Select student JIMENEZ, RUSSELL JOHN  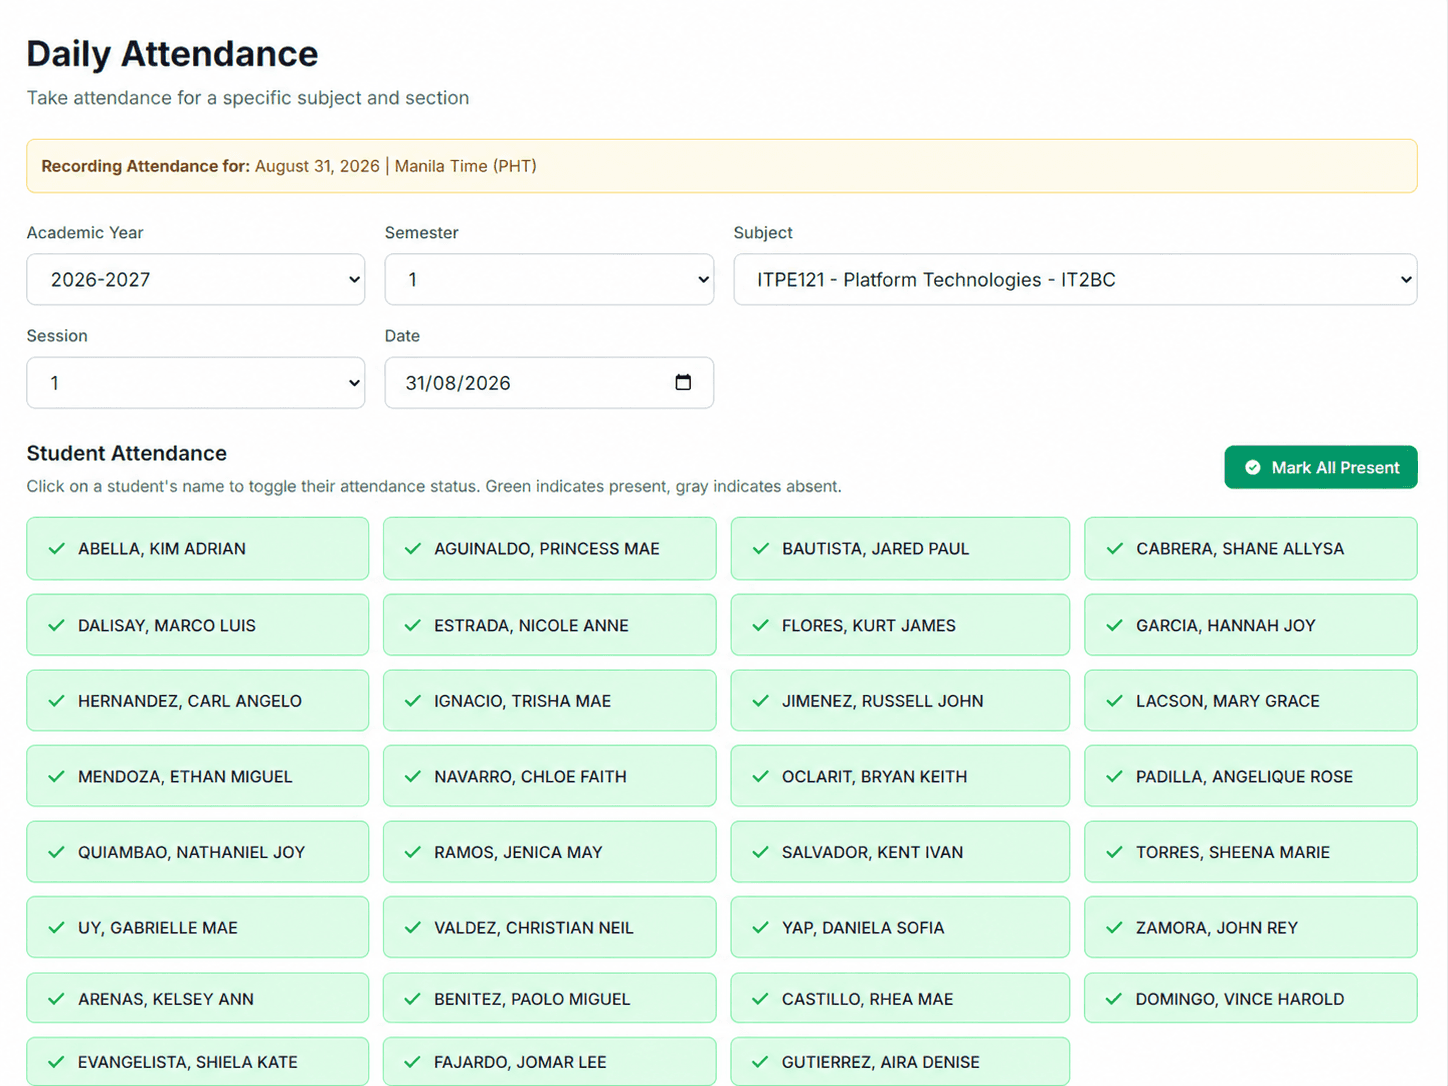click(x=900, y=701)
